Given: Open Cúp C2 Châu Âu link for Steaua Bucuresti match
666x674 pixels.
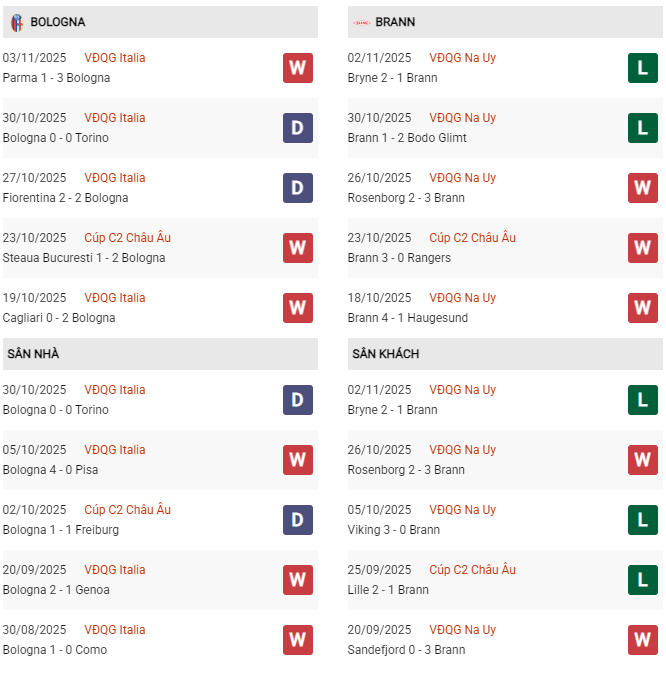Looking at the screenshot, I should click(x=128, y=238).
